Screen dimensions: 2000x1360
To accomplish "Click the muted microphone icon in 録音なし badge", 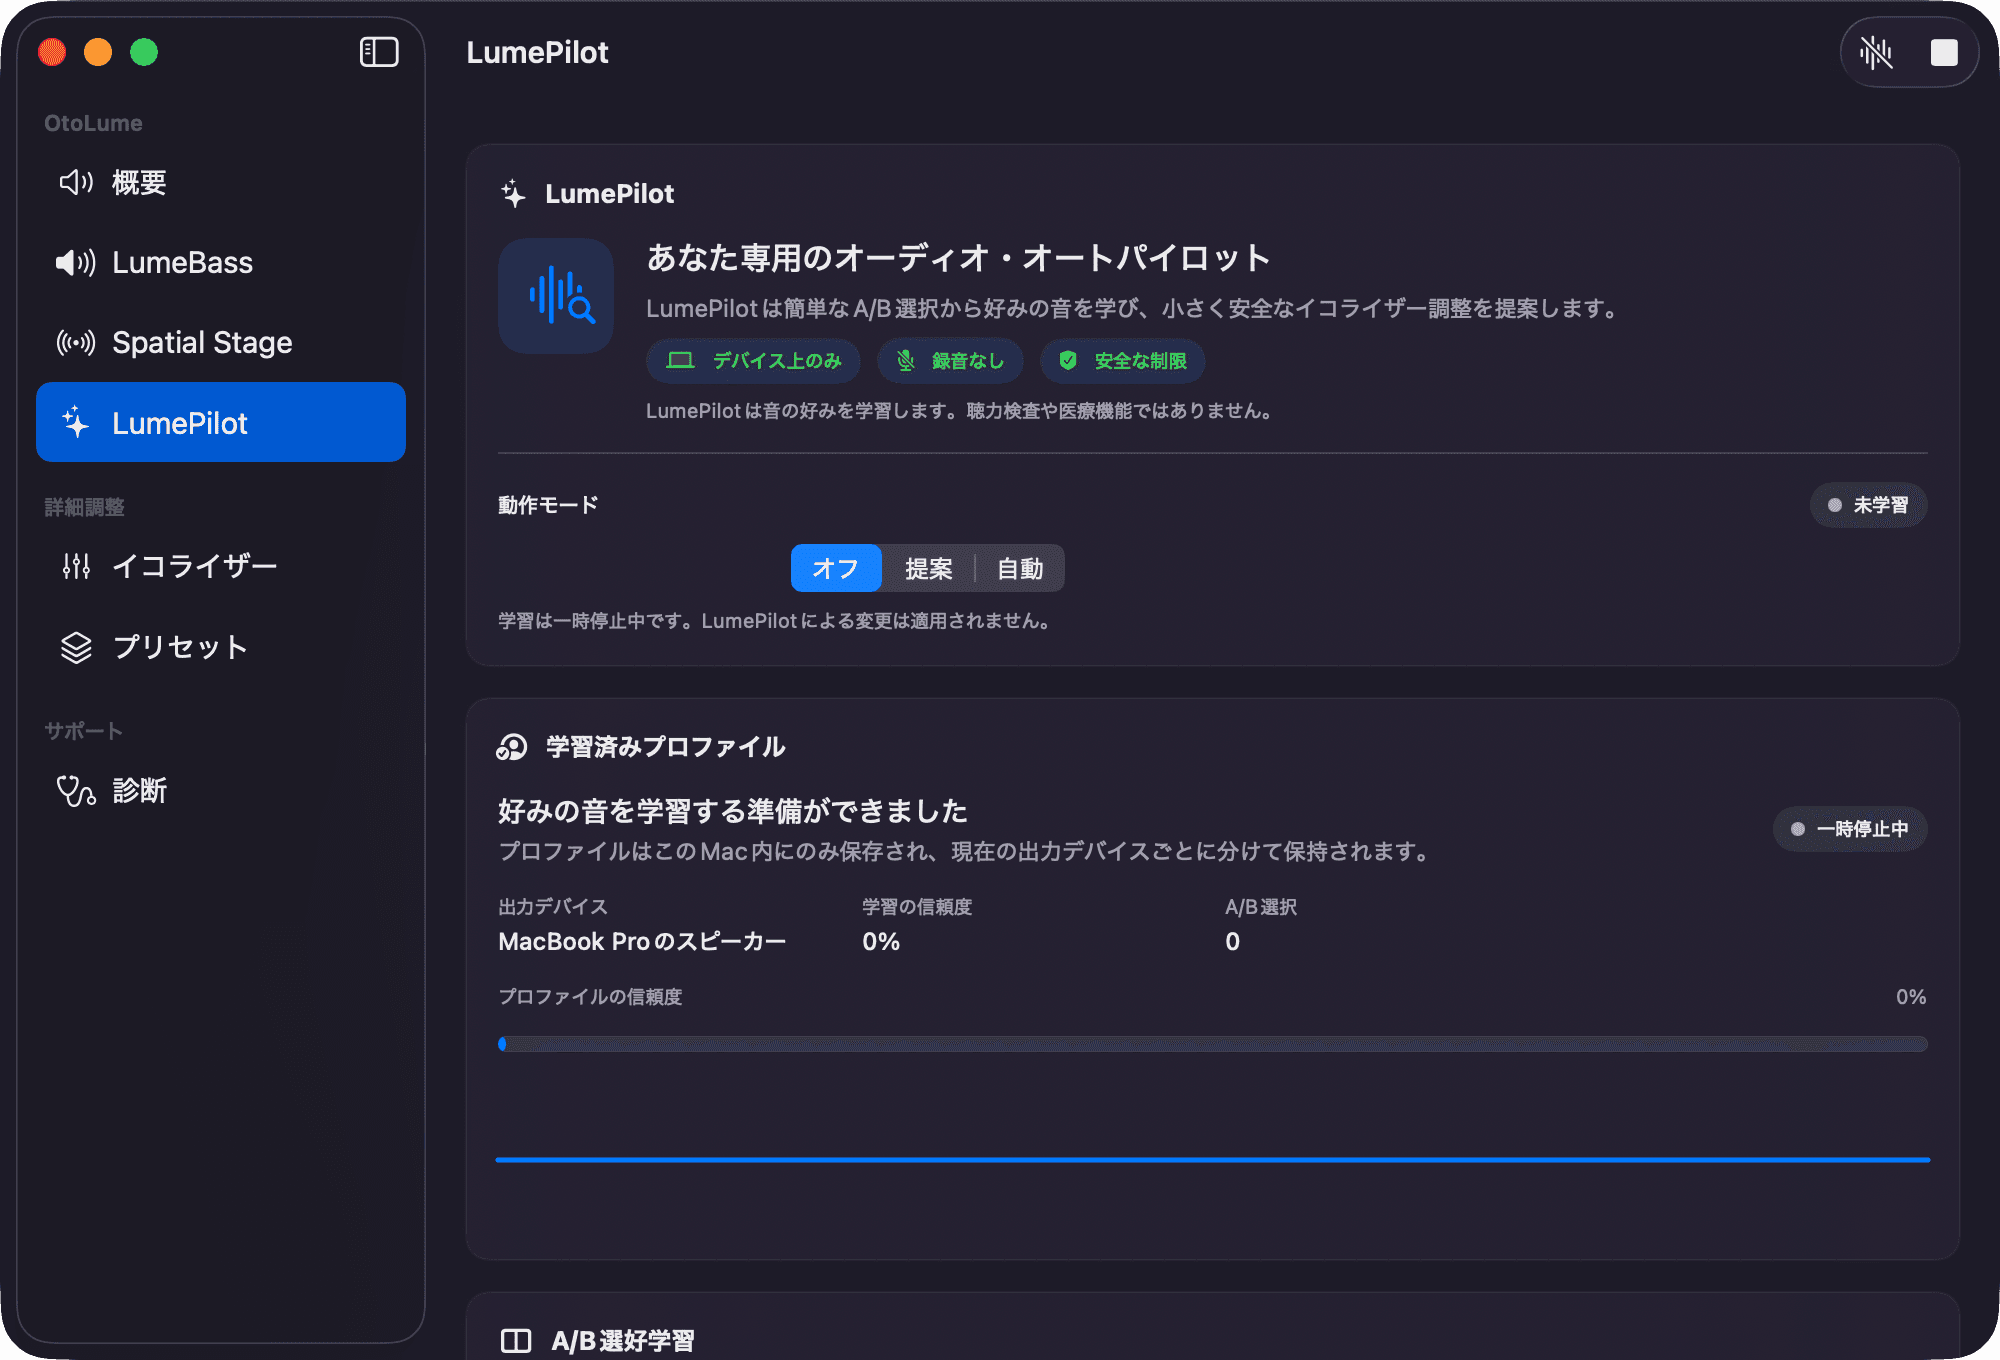I will click(906, 361).
